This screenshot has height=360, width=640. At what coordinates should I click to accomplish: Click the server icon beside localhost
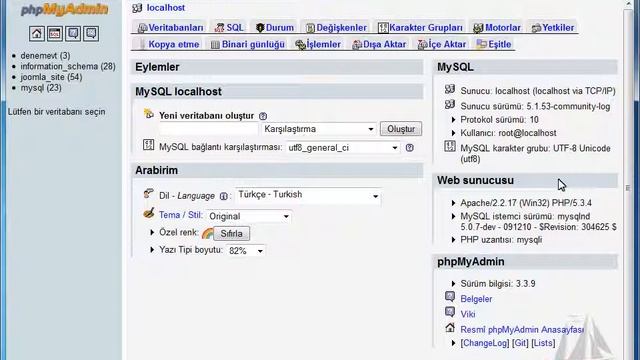(137, 8)
